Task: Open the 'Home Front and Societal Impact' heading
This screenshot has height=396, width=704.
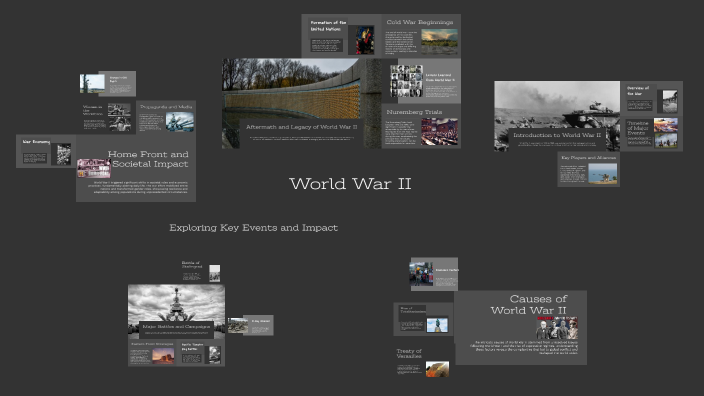Action: point(148,159)
